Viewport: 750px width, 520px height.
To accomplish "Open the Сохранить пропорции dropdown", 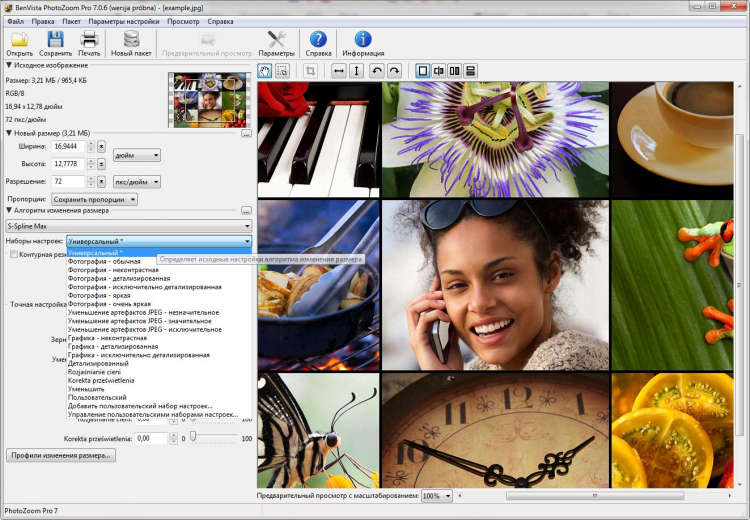I will tap(94, 199).
